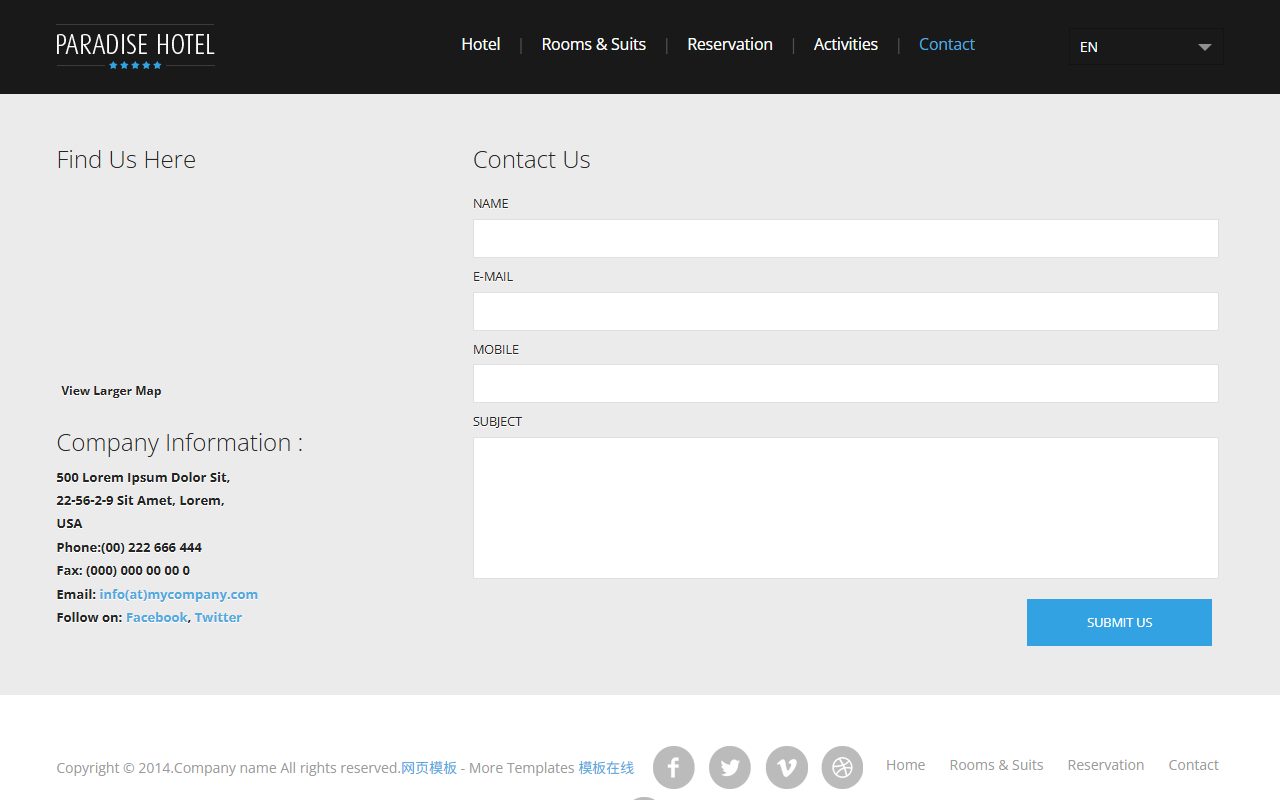Image resolution: width=1280 pixels, height=800 pixels.
Task: Click the address line 500 Lorem Ipsum Dolor Sit
Action: tap(143, 477)
